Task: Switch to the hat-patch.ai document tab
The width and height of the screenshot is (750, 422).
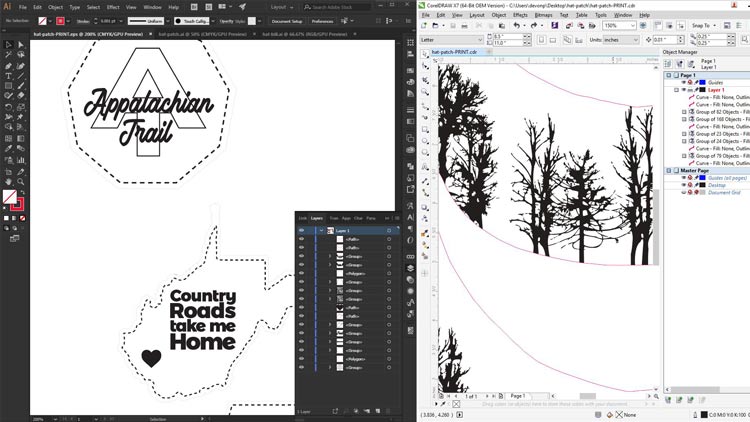Action: click(202, 34)
